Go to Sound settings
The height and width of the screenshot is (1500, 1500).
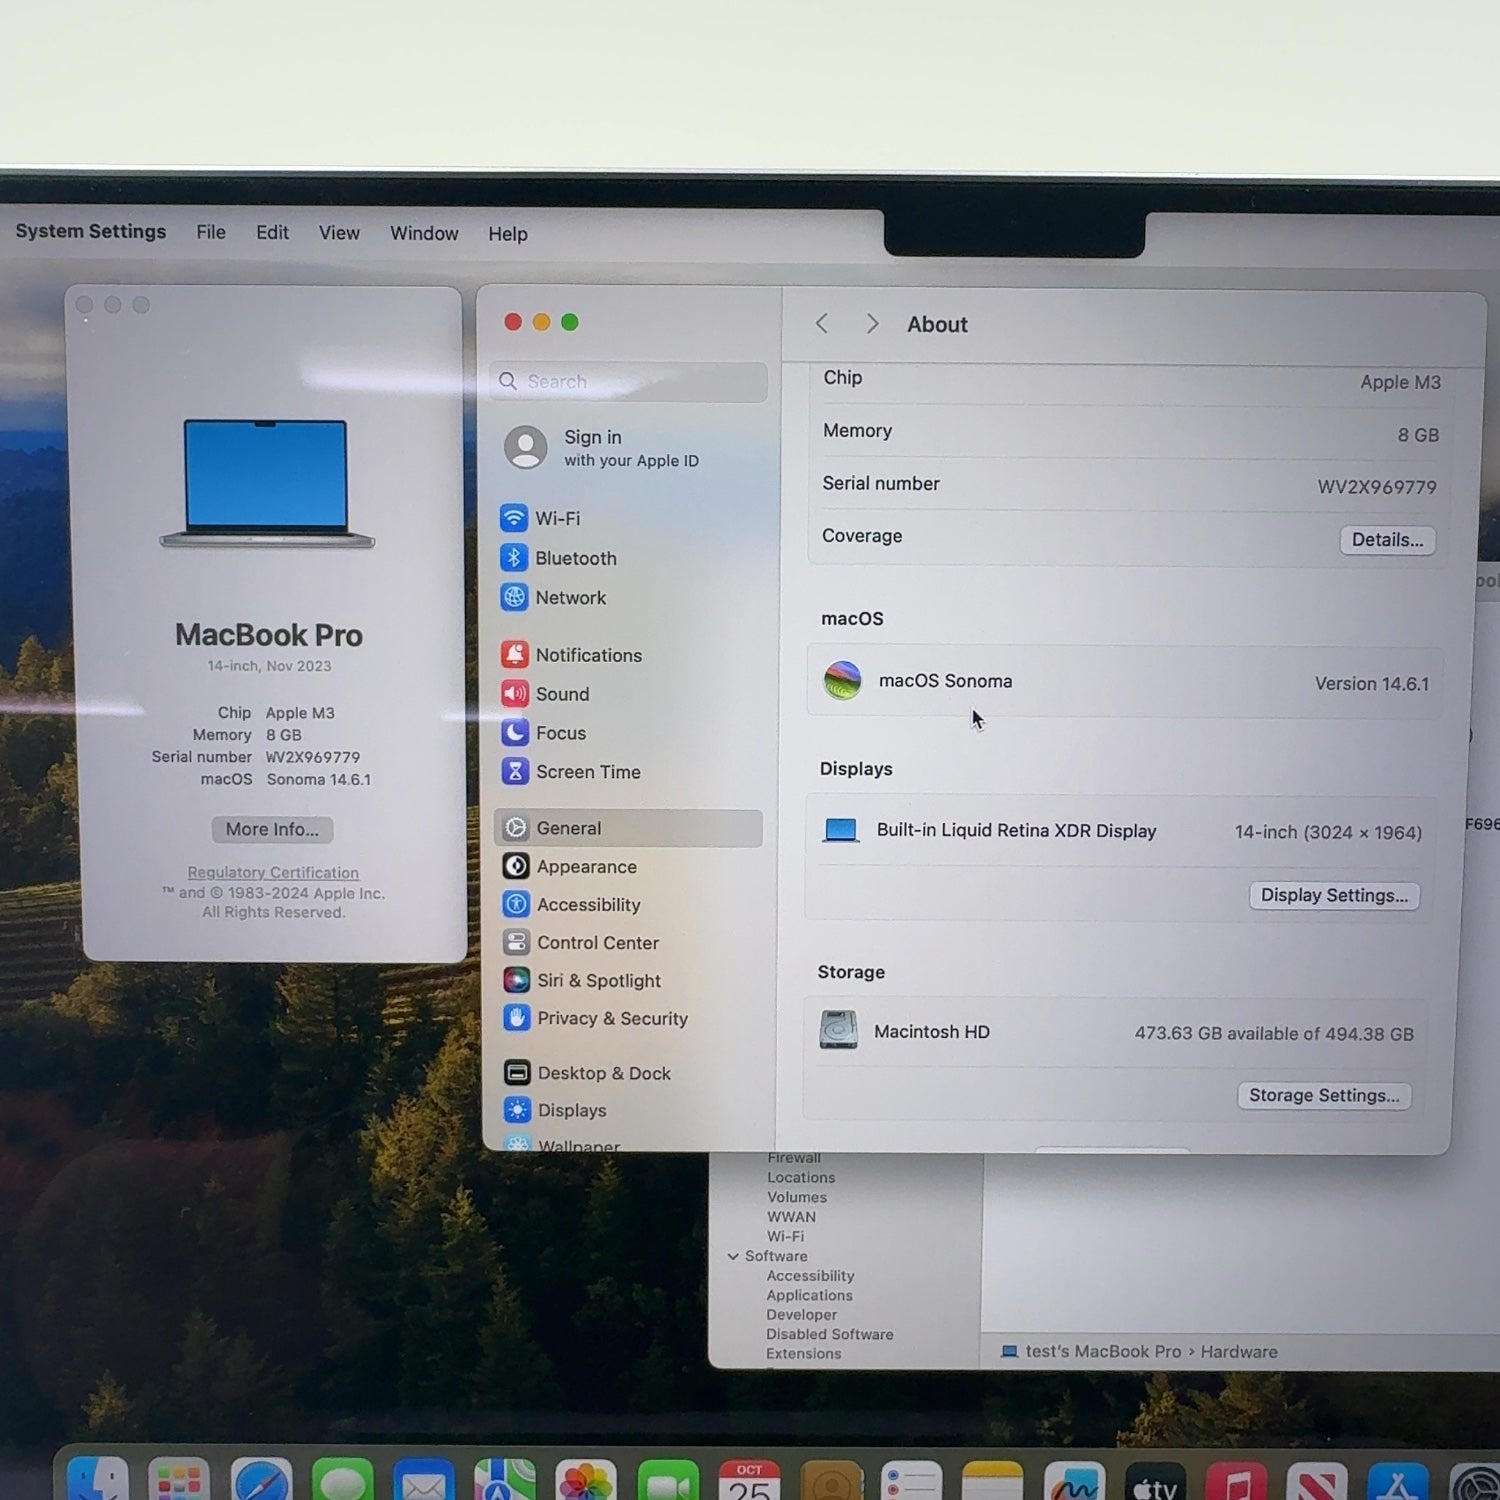point(562,694)
